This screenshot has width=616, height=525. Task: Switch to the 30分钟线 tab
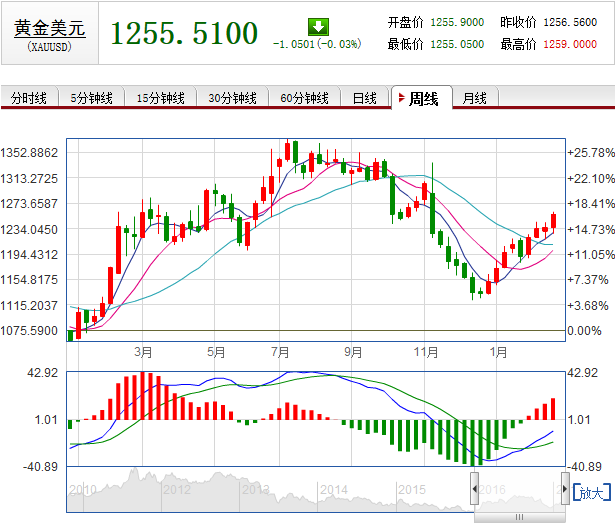(233, 98)
